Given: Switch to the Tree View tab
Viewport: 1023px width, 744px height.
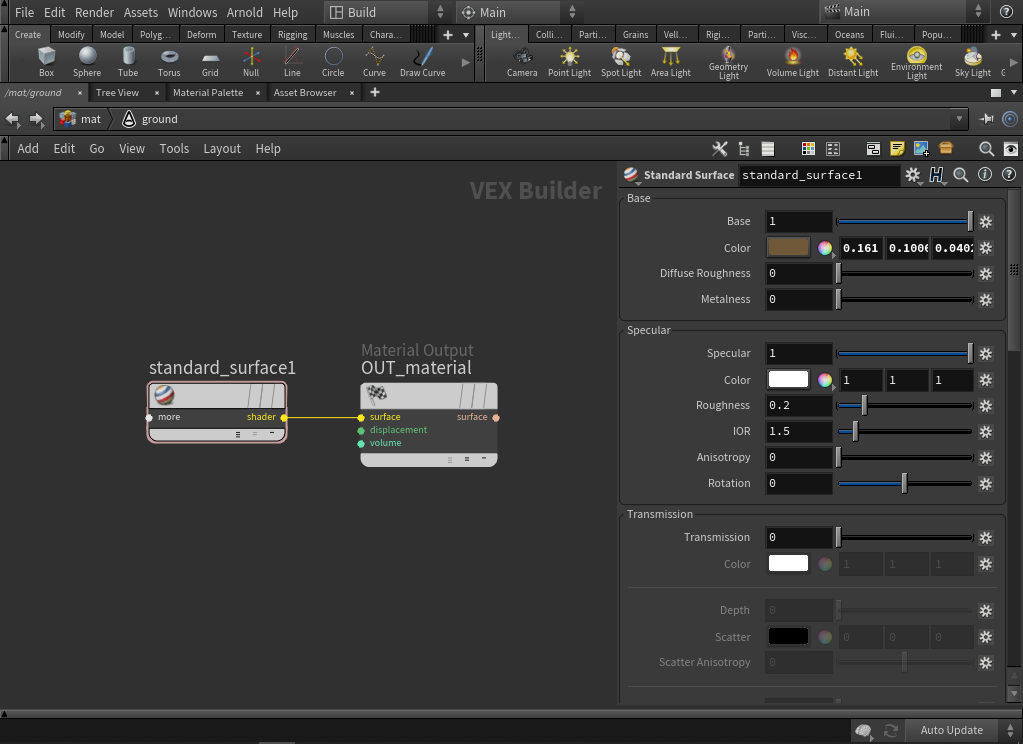Looking at the screenshot, I should point(117,93).
